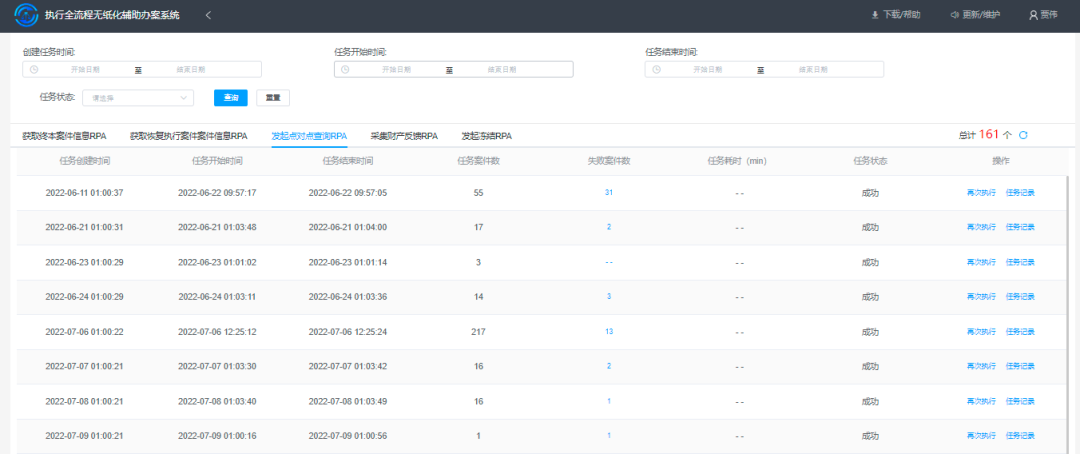Open the 任务状态 dropdown
This screenshot has height=454, width=1080.
click(x=138, y=98)
